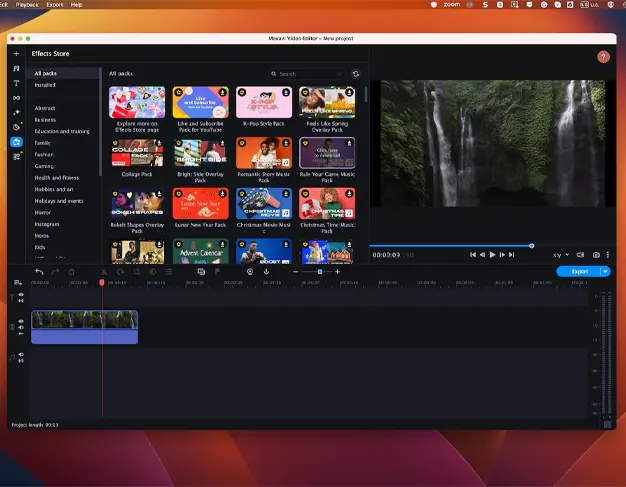Screen dimensions: 626x487
Task: Zoom out timeline with minus button
Action: click(x=295, y=272)
